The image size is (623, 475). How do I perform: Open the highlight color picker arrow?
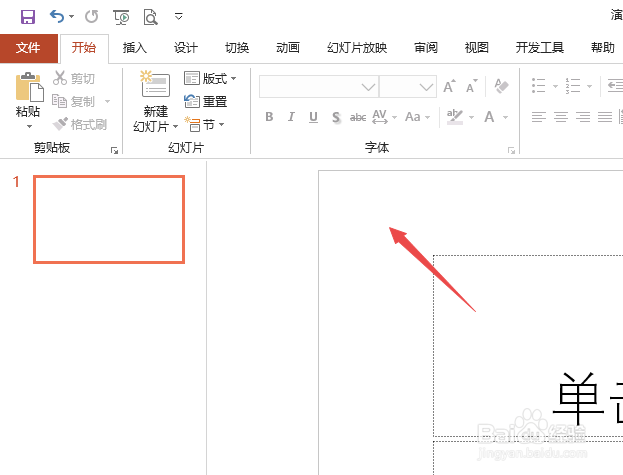point(471,117)
